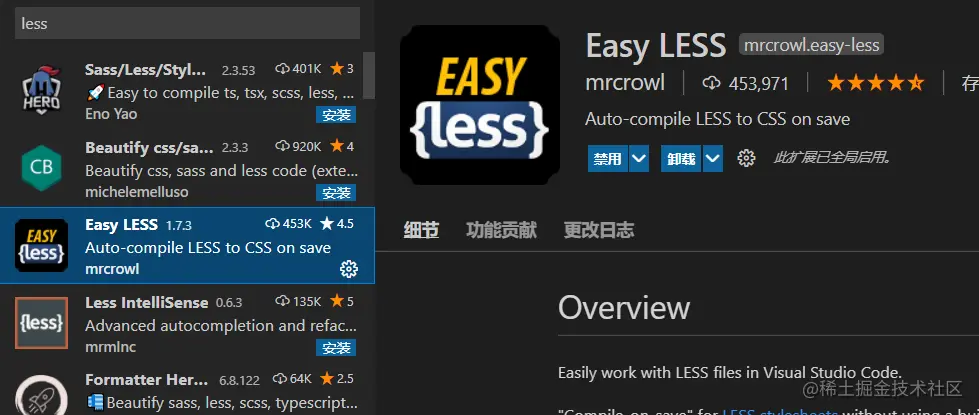Click the 禁用 button to disable Easy LESS

click(608, 159)
